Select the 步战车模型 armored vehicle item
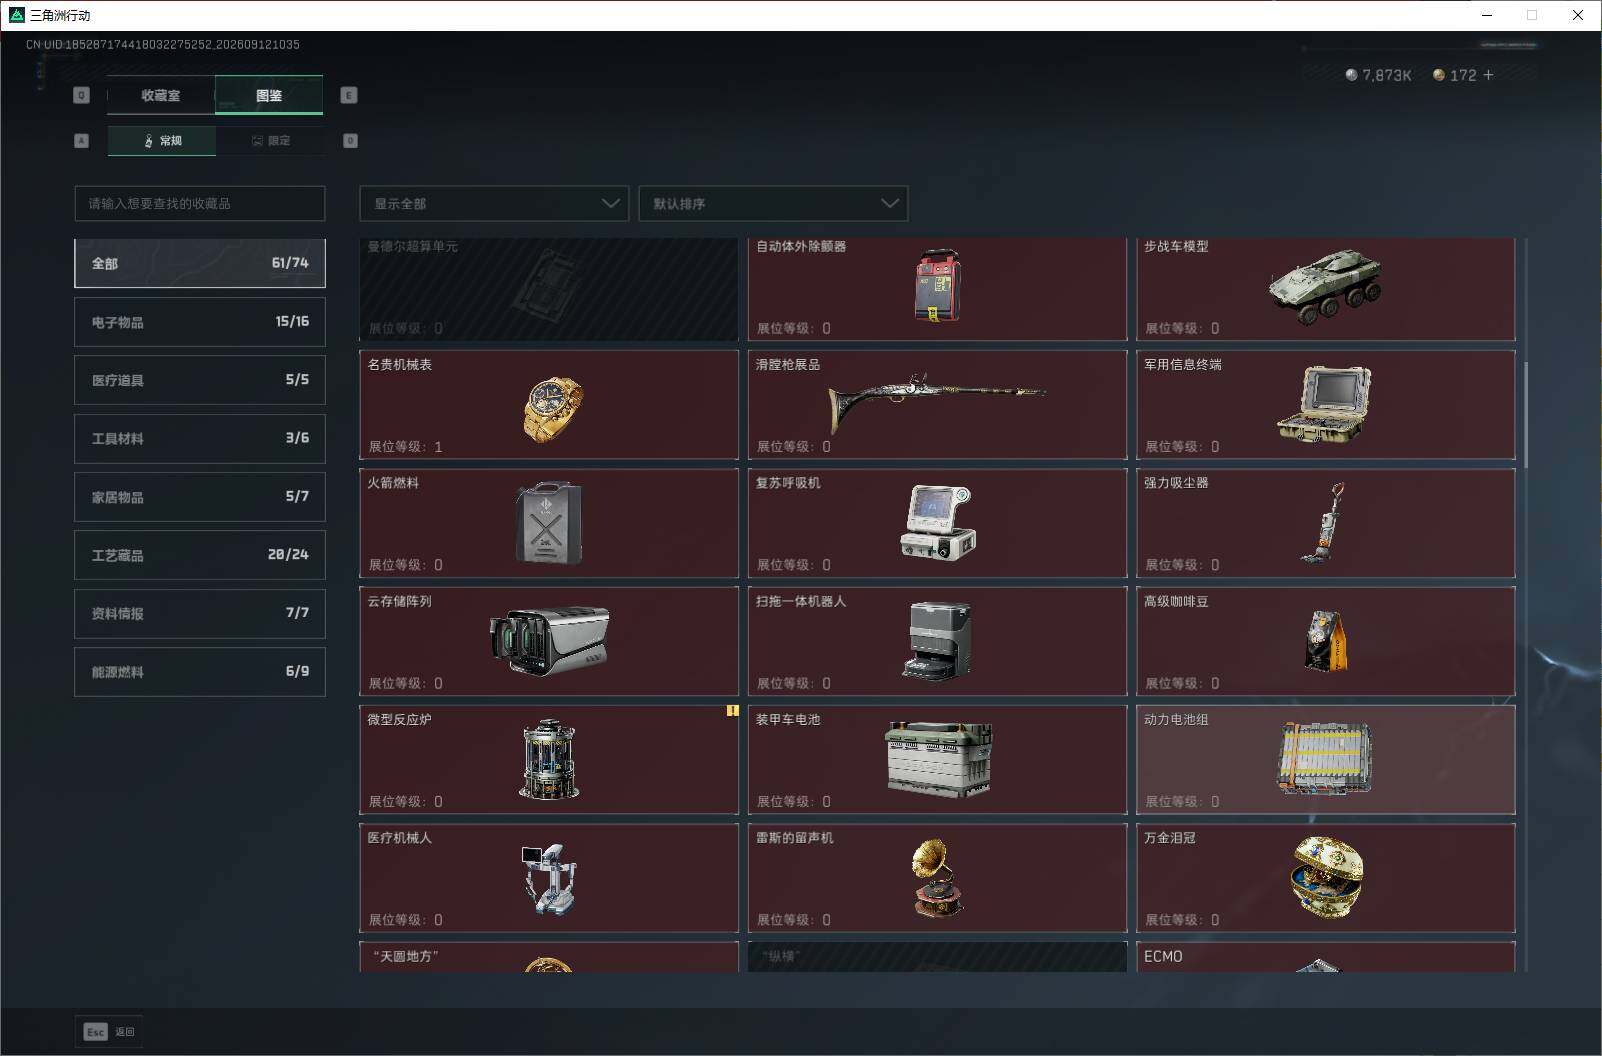 1325,289
